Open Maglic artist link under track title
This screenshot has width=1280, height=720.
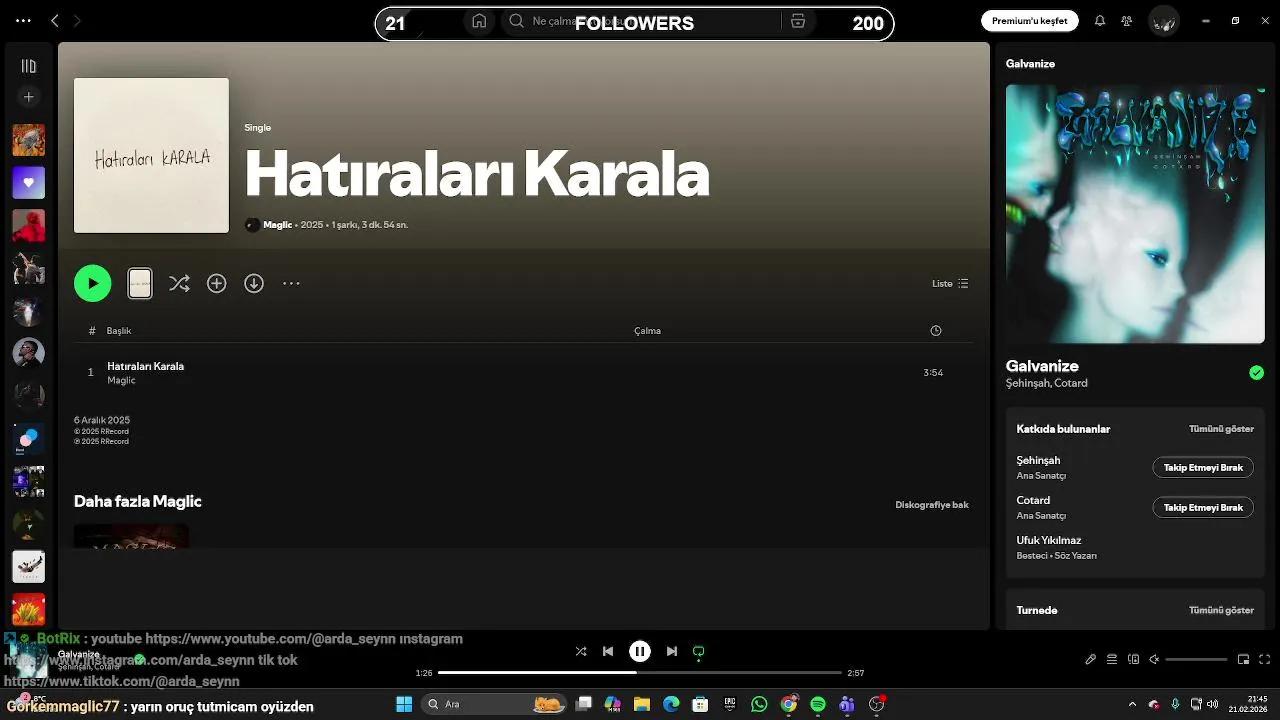(x=121, y=381)
